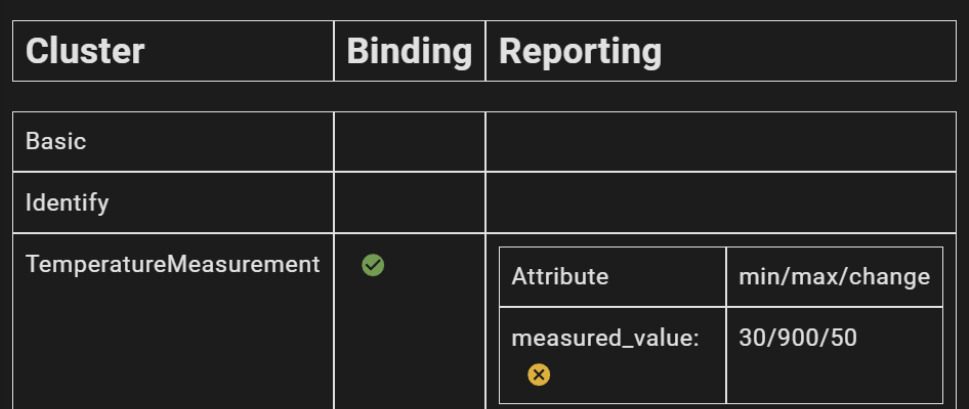Click the measured_value attribute label
This screenshot has height=409, width=969.
605,338
